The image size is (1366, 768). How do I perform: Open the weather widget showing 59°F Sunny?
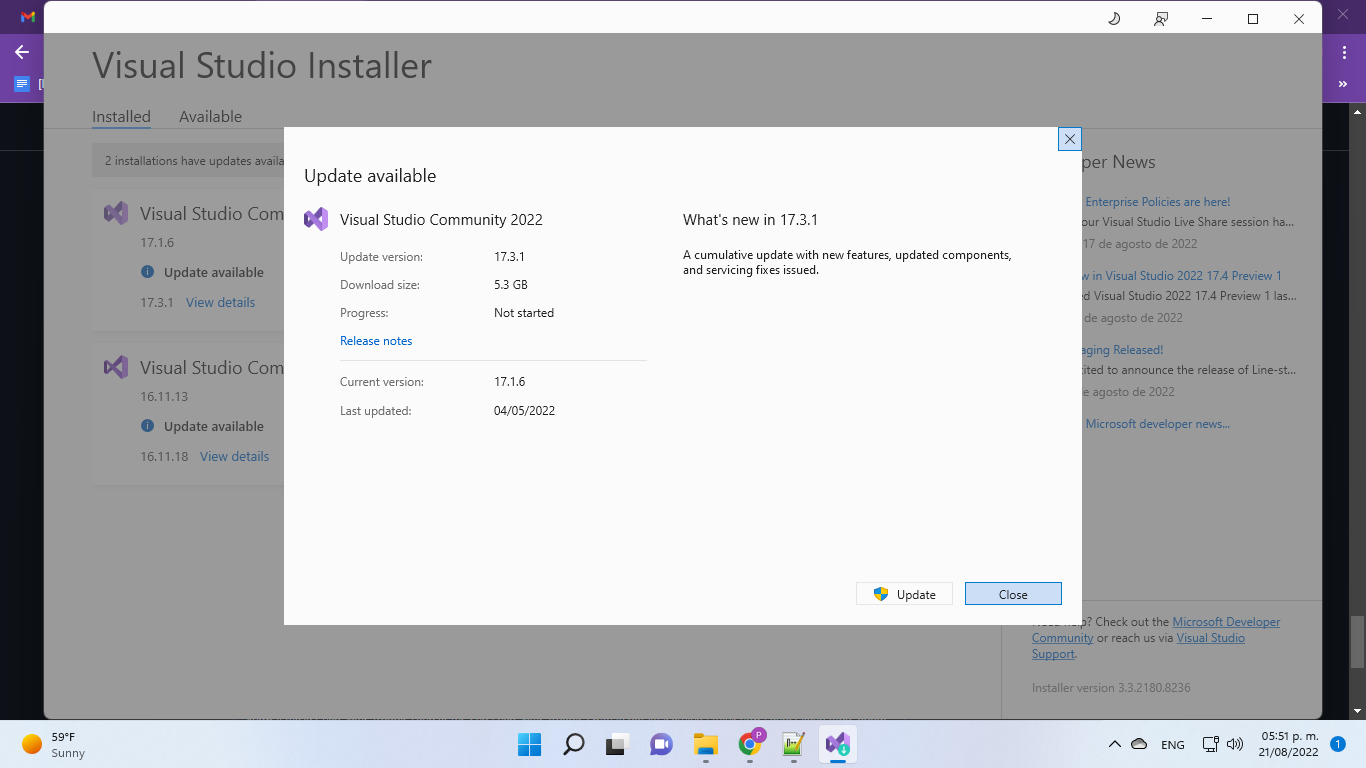(56, 745)
